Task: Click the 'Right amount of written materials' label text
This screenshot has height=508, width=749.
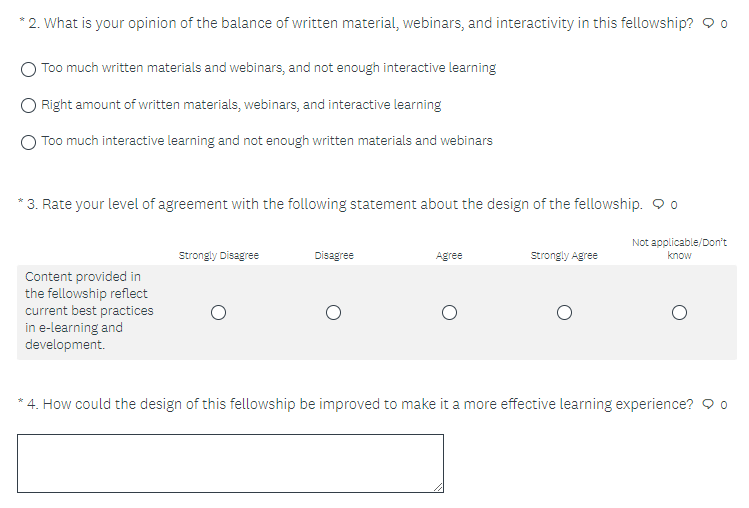Action: pos(241,105)
